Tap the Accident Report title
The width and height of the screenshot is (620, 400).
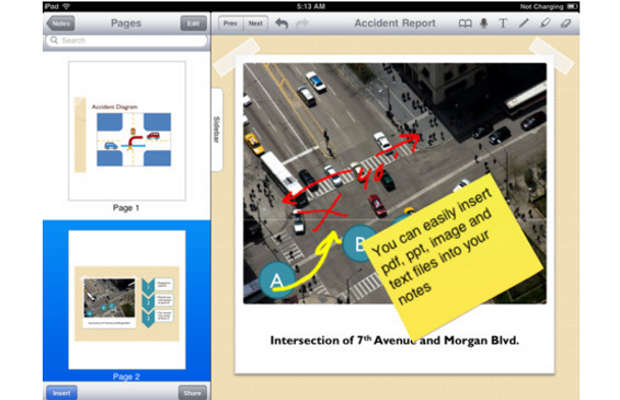point(395,23)
